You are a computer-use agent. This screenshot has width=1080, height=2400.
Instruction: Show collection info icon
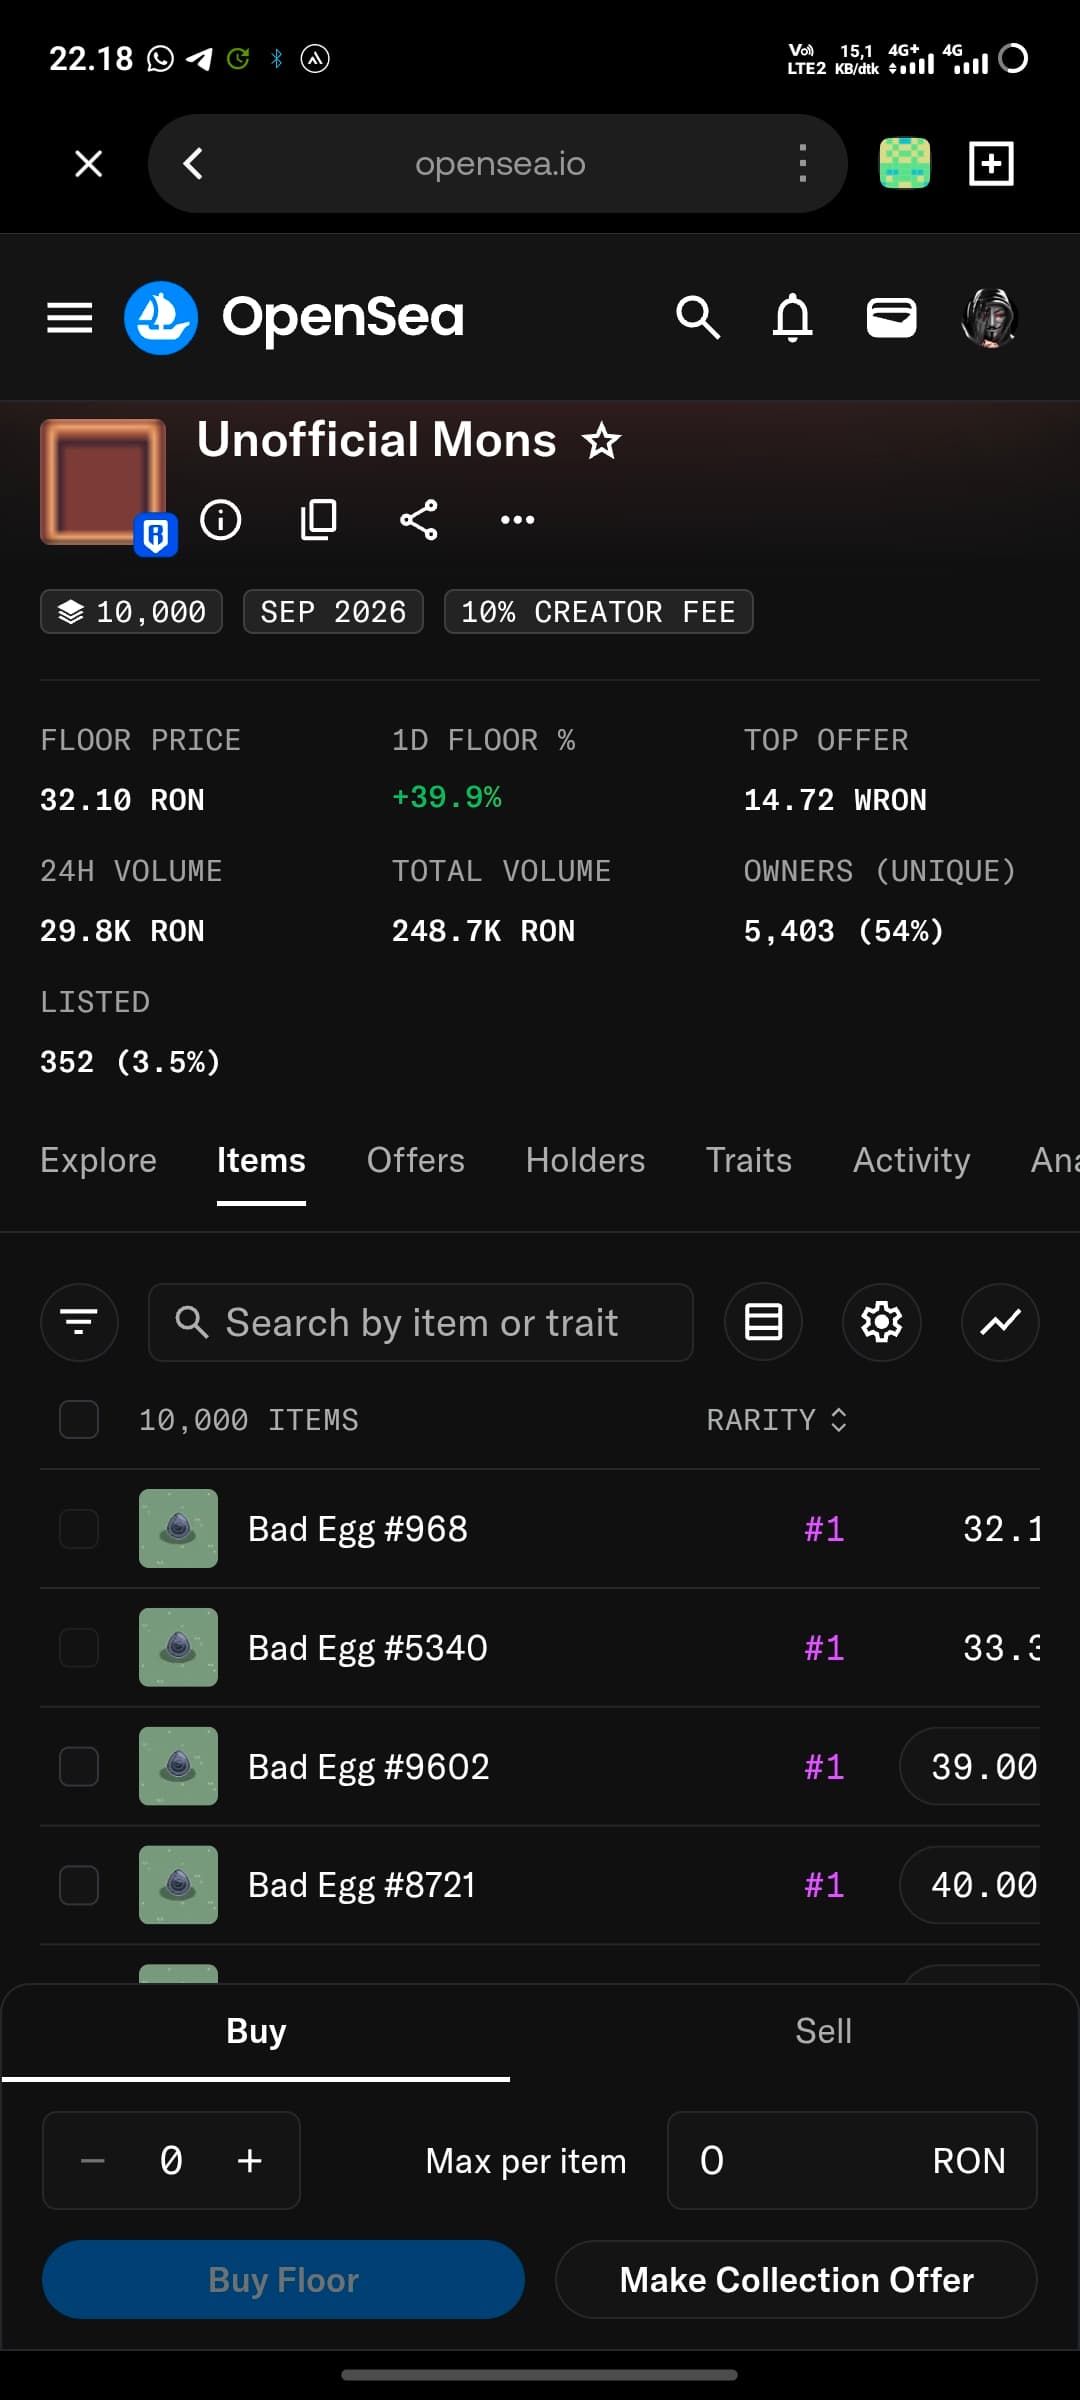pyautogui.click(x=221, y=519)
